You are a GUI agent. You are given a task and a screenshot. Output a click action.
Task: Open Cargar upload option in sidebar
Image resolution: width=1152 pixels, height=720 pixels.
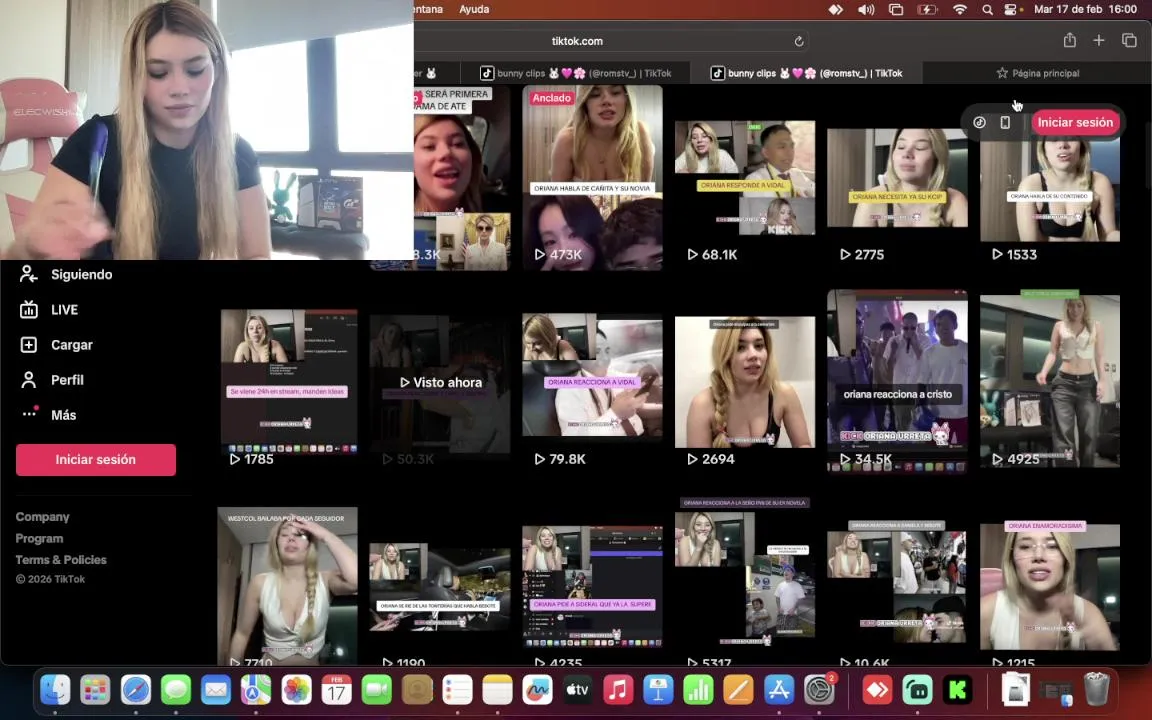tap(56, 345)
